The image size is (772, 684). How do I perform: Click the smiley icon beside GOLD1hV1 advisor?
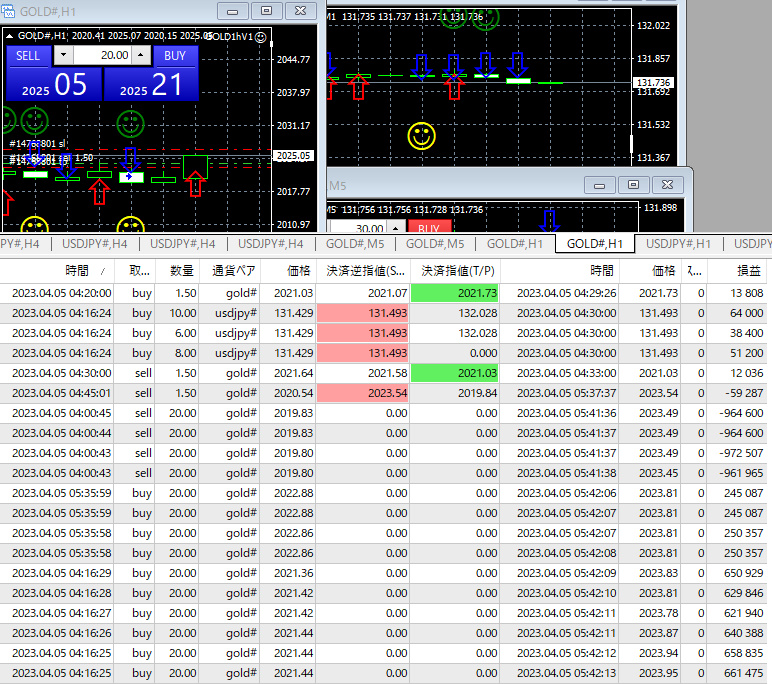click(x=261, y=37)
